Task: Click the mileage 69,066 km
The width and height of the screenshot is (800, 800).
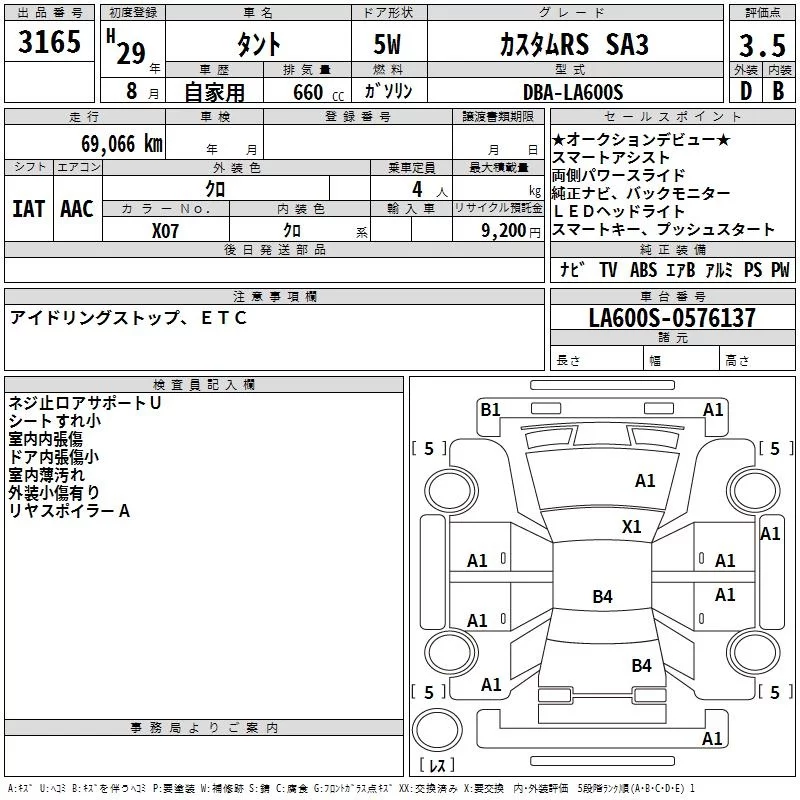Action: point(122,144)
